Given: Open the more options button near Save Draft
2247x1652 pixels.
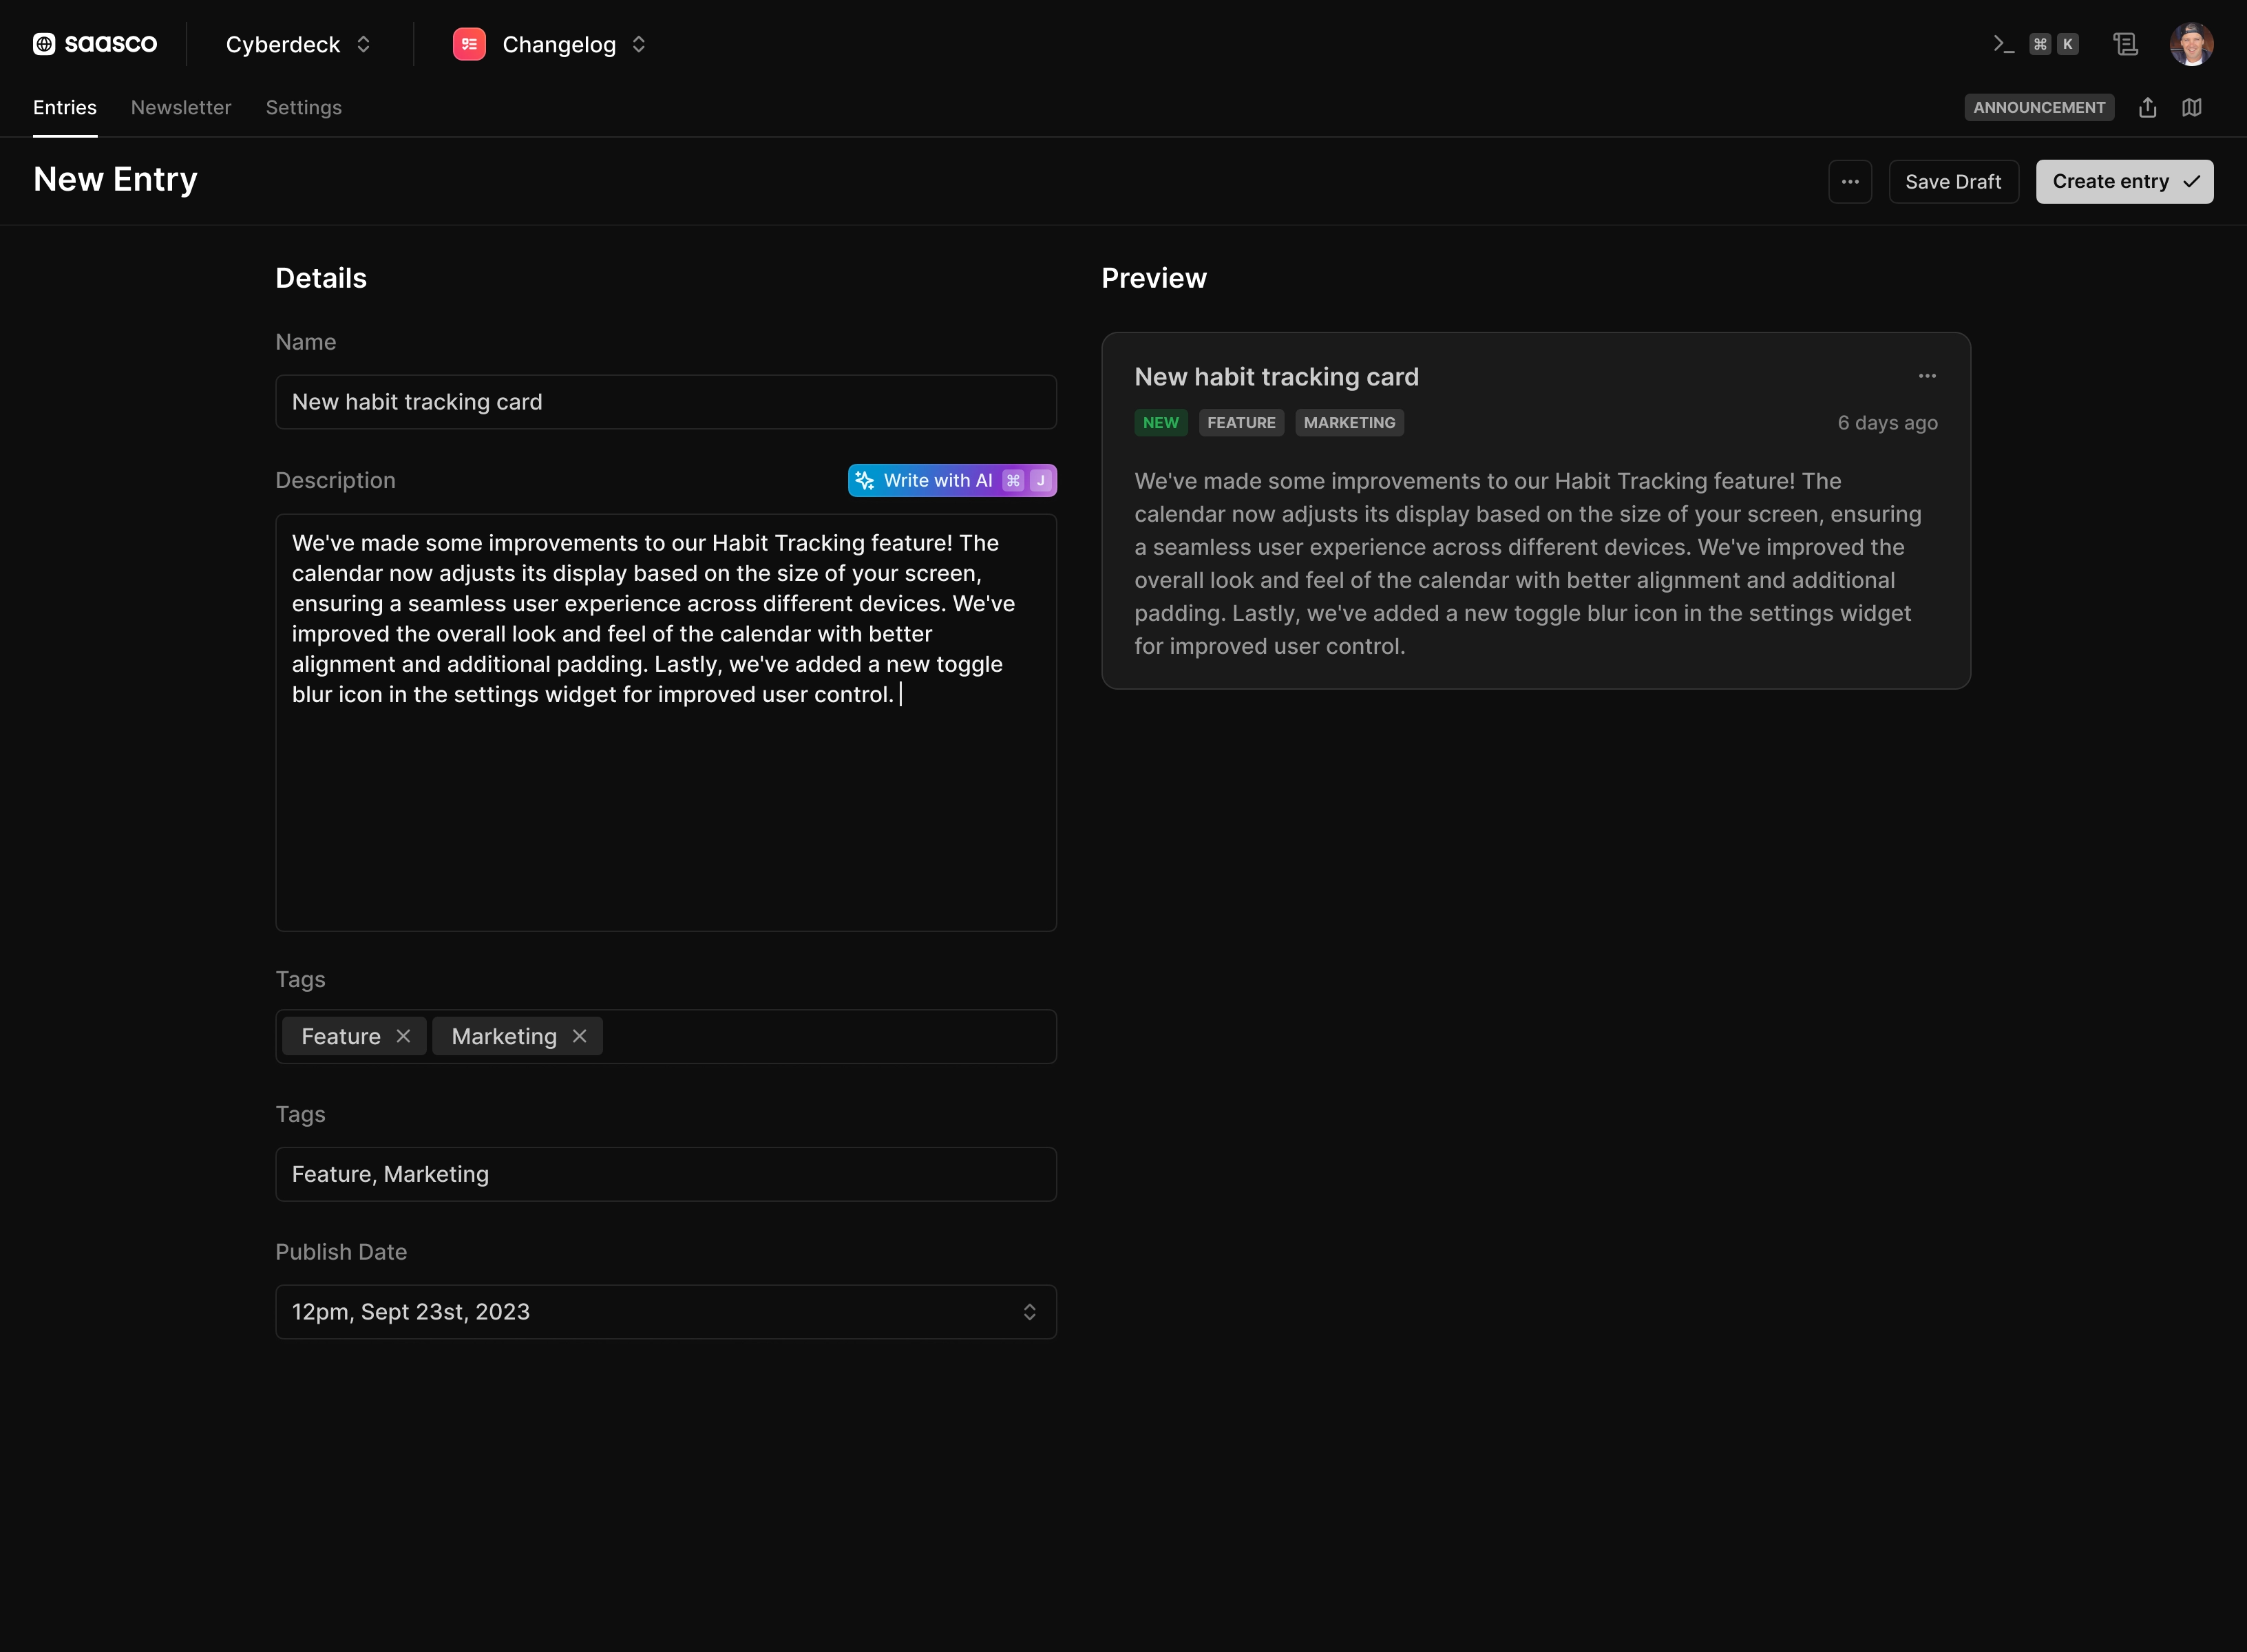Looking at the screenshot, I should (1850, 181).
